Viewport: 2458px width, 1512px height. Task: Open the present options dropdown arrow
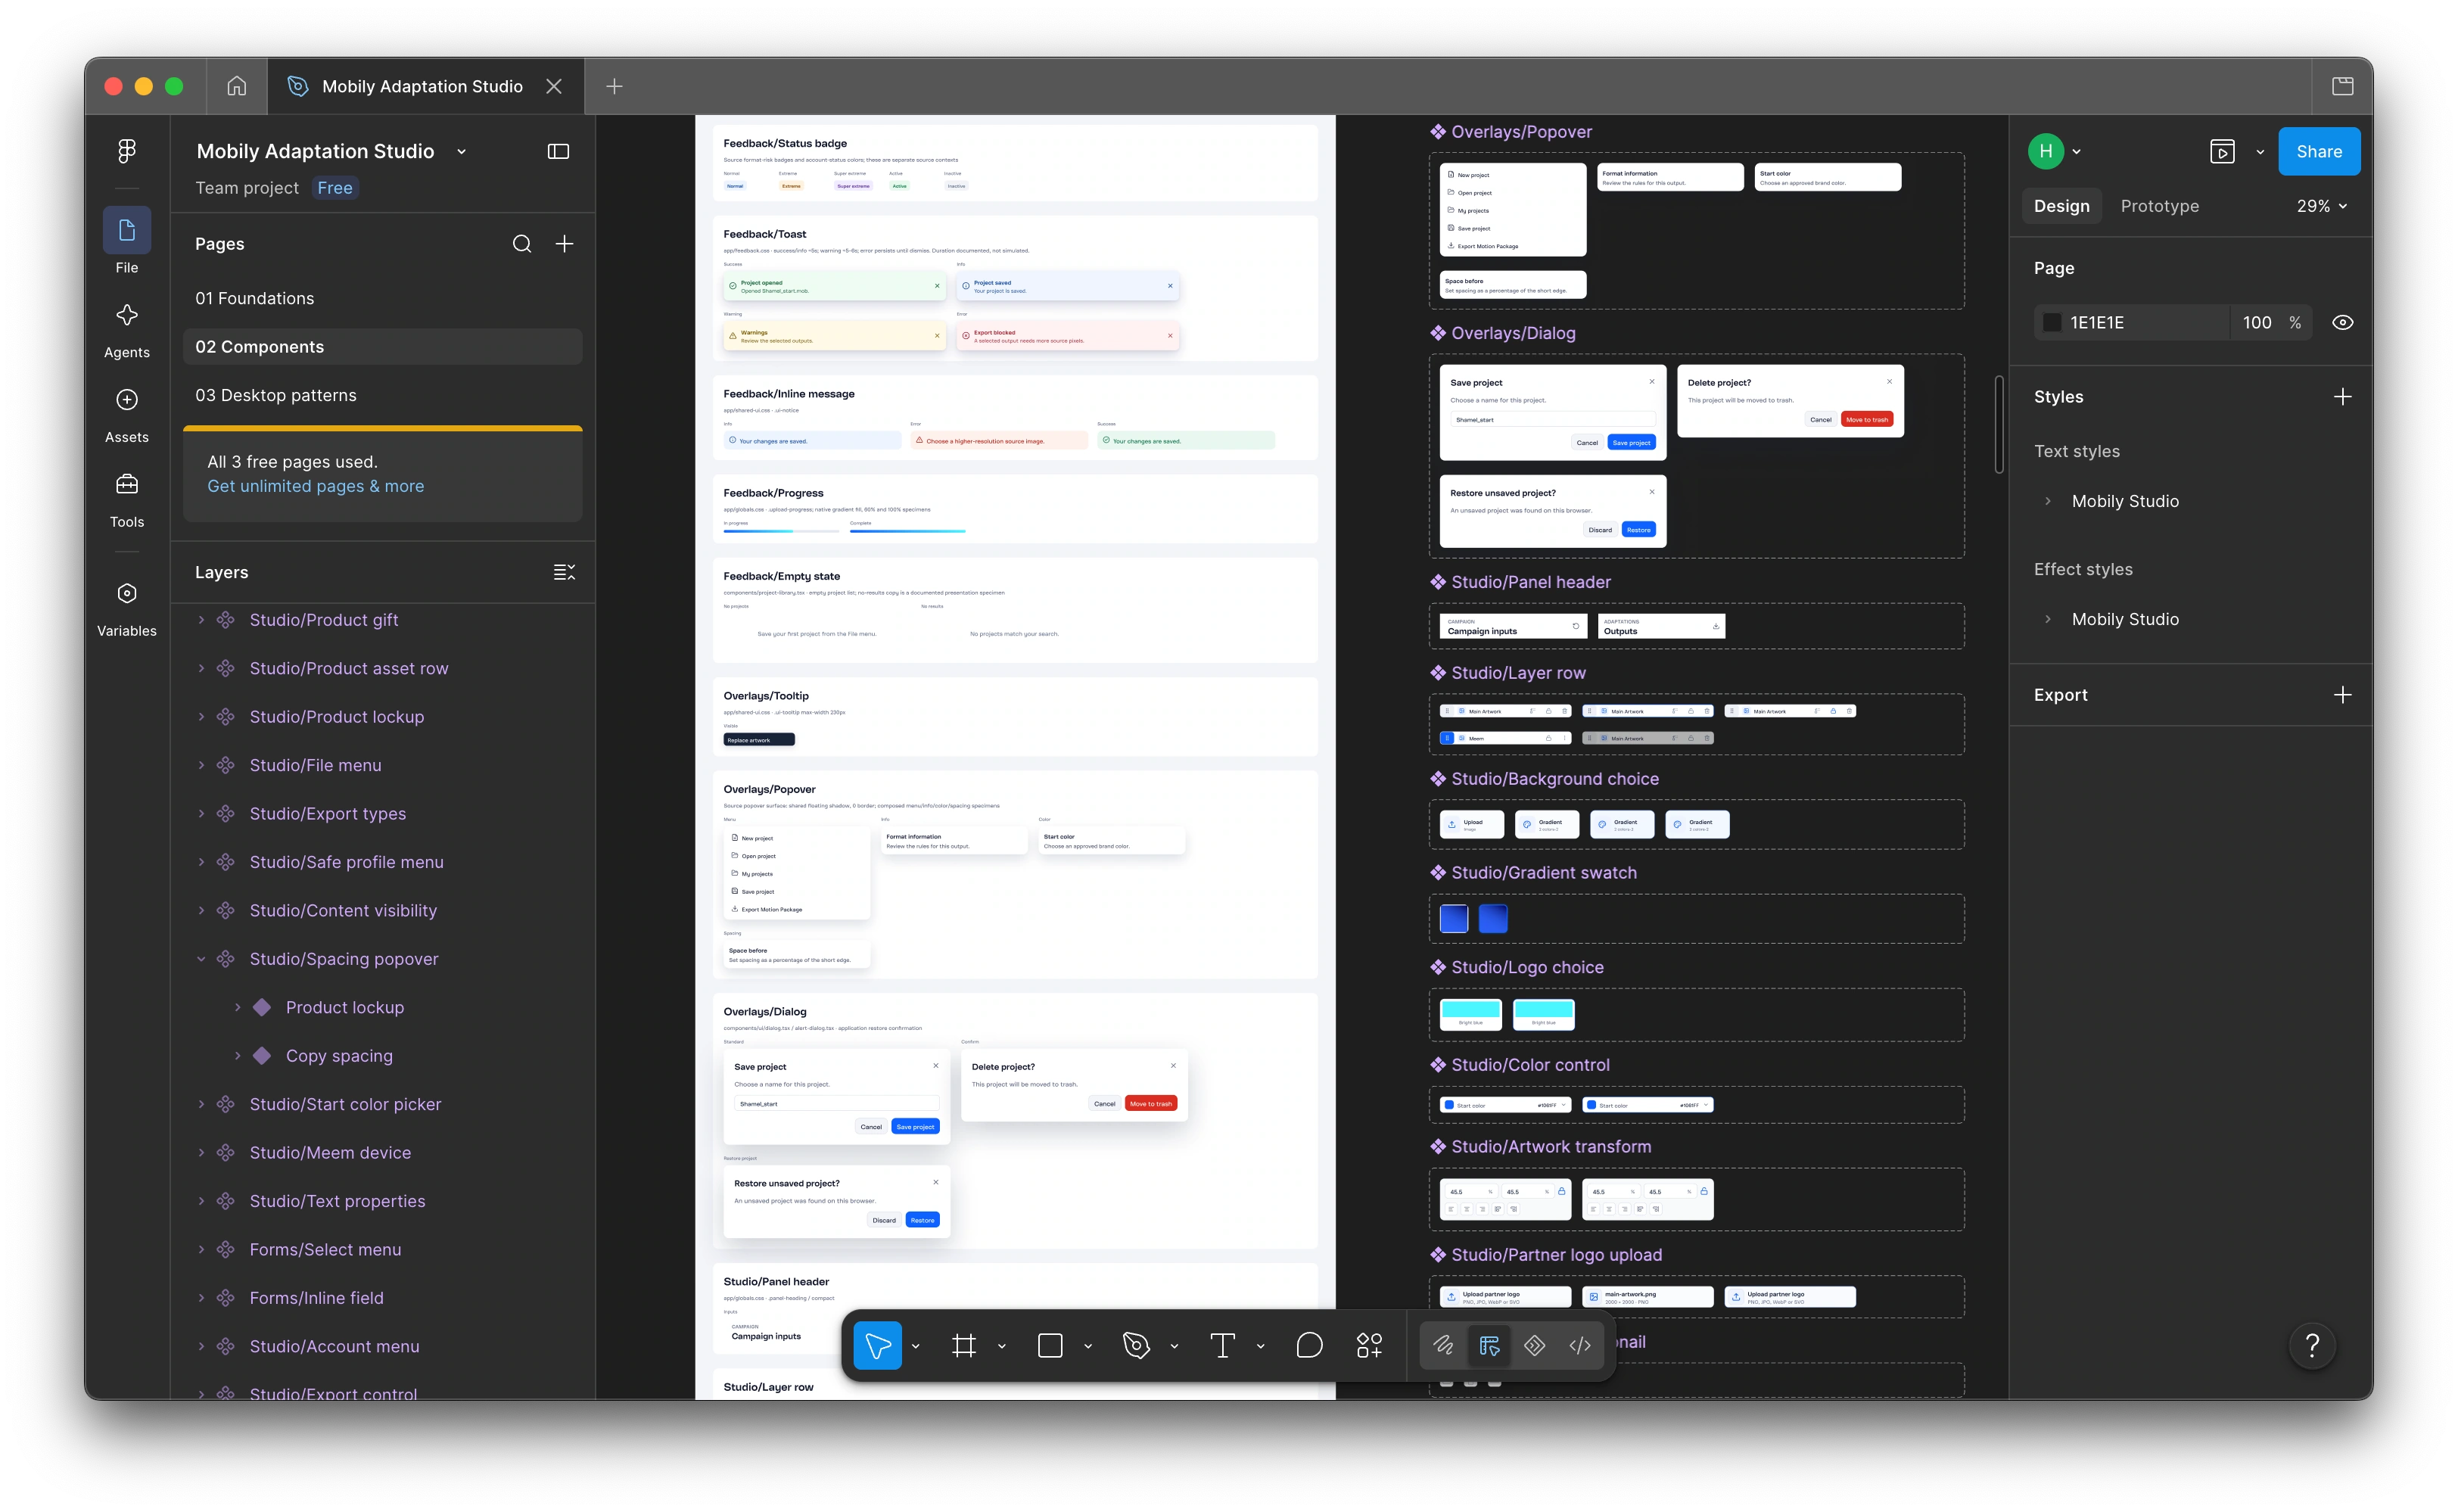click(x=2260, y=152)
